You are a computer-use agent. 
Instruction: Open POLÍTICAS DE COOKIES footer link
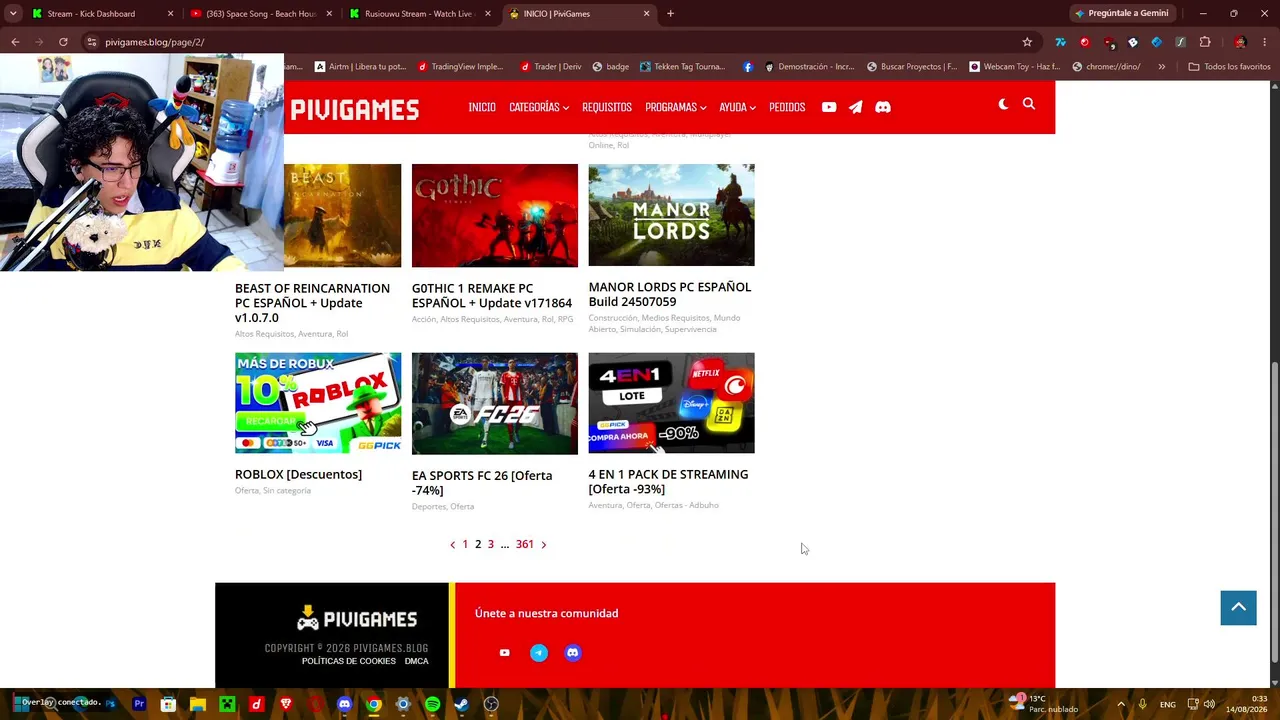coord(349,661)
